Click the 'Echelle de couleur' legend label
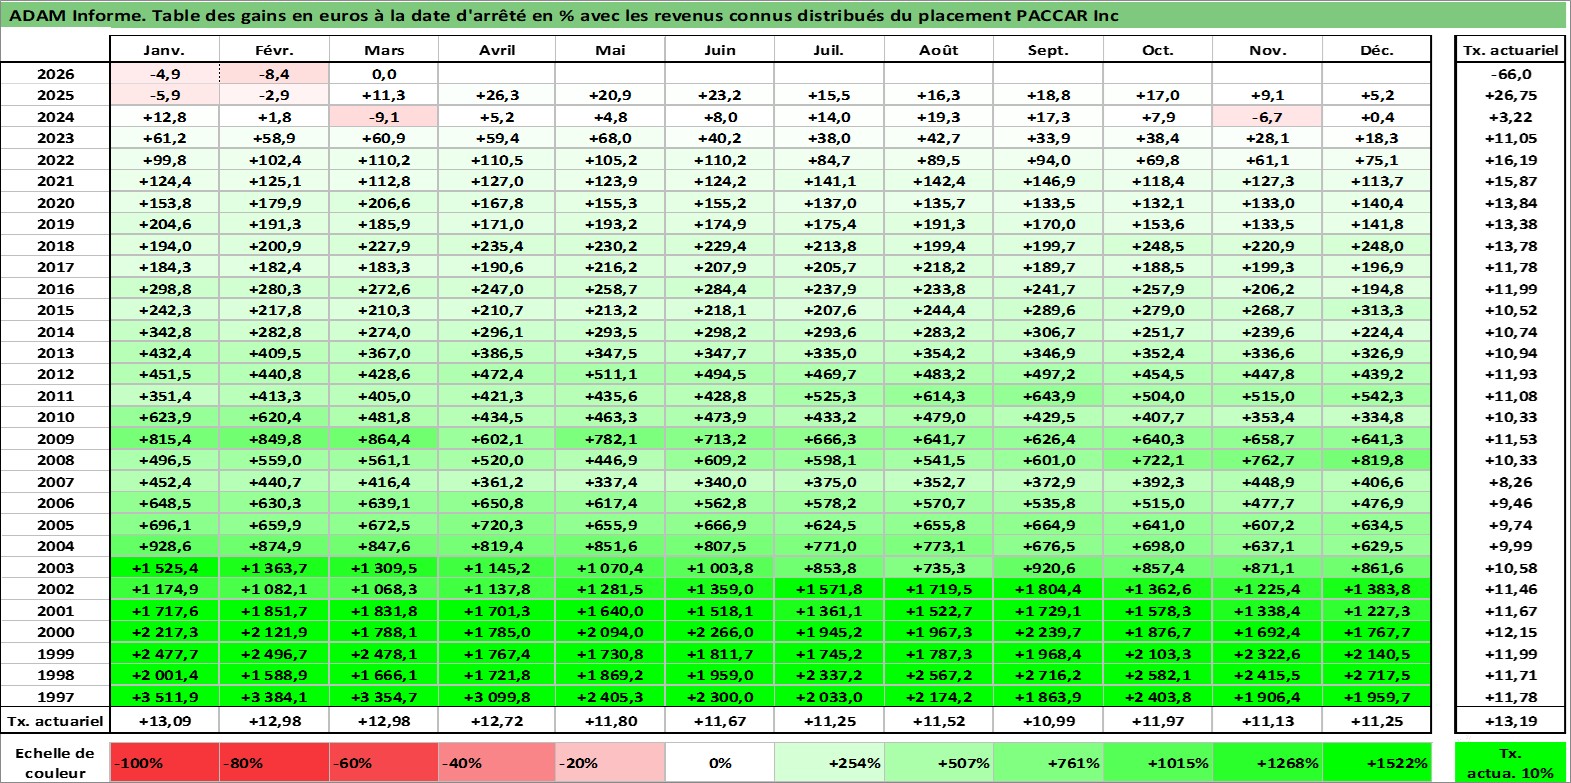Screen dimensions: 1571x783 55,762
